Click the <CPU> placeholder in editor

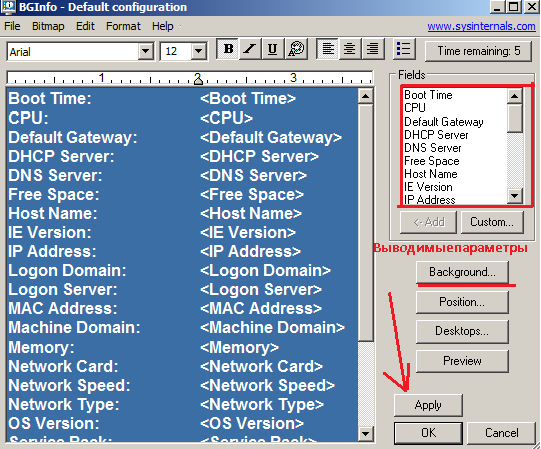pos(227,118)
